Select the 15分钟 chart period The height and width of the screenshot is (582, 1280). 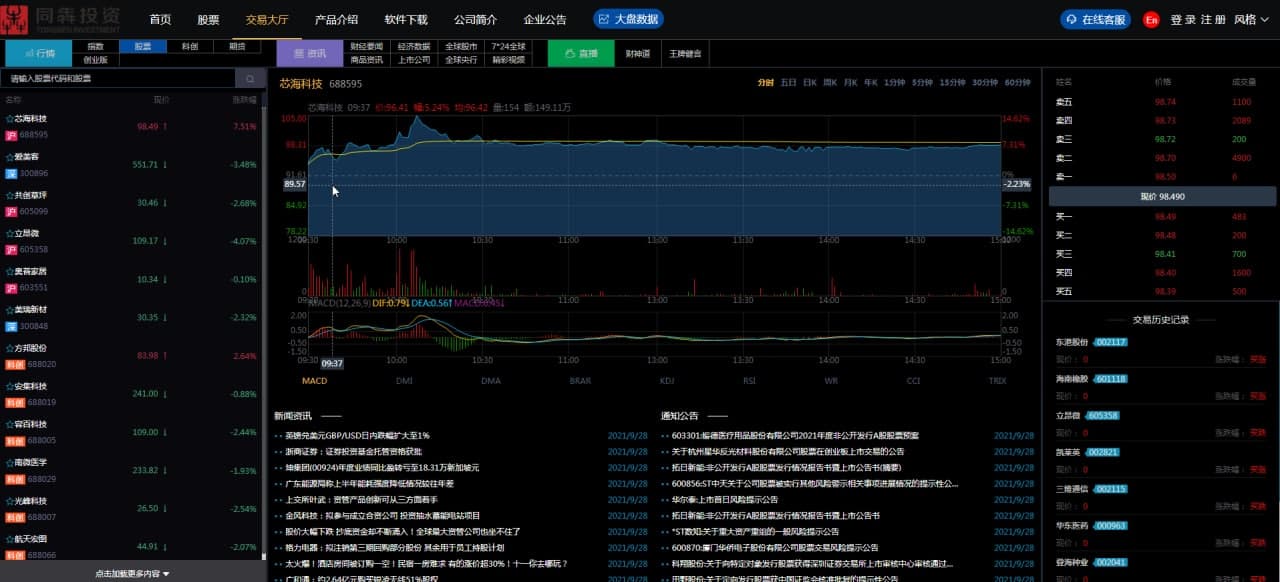[952, 82]
